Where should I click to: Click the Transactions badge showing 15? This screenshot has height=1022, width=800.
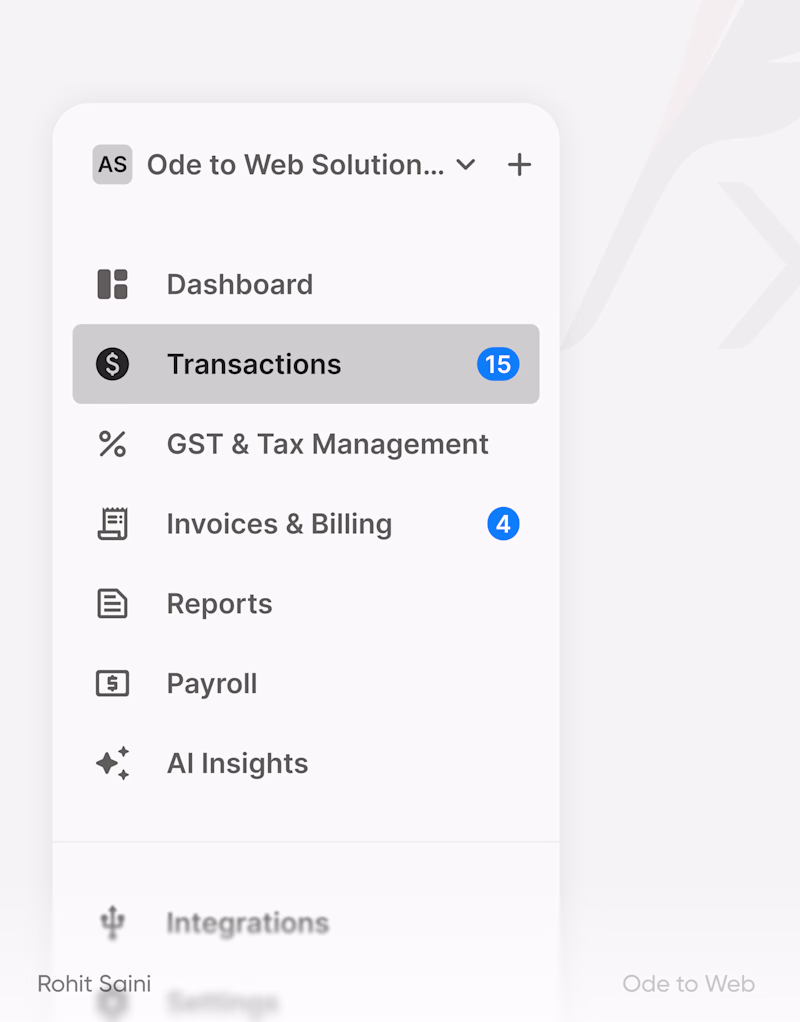pos(498,364)
